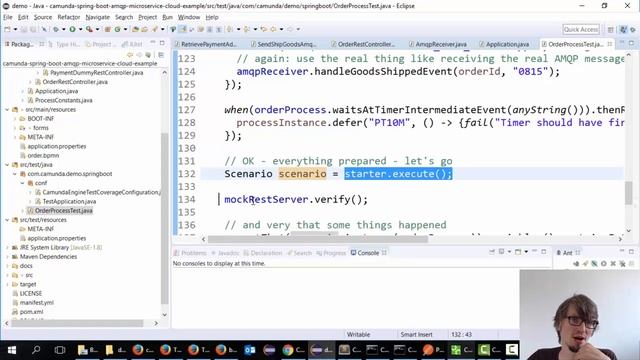
Task: Click Remove All Buildfiles icon in Ant view
Action: (x=622, y=264)
